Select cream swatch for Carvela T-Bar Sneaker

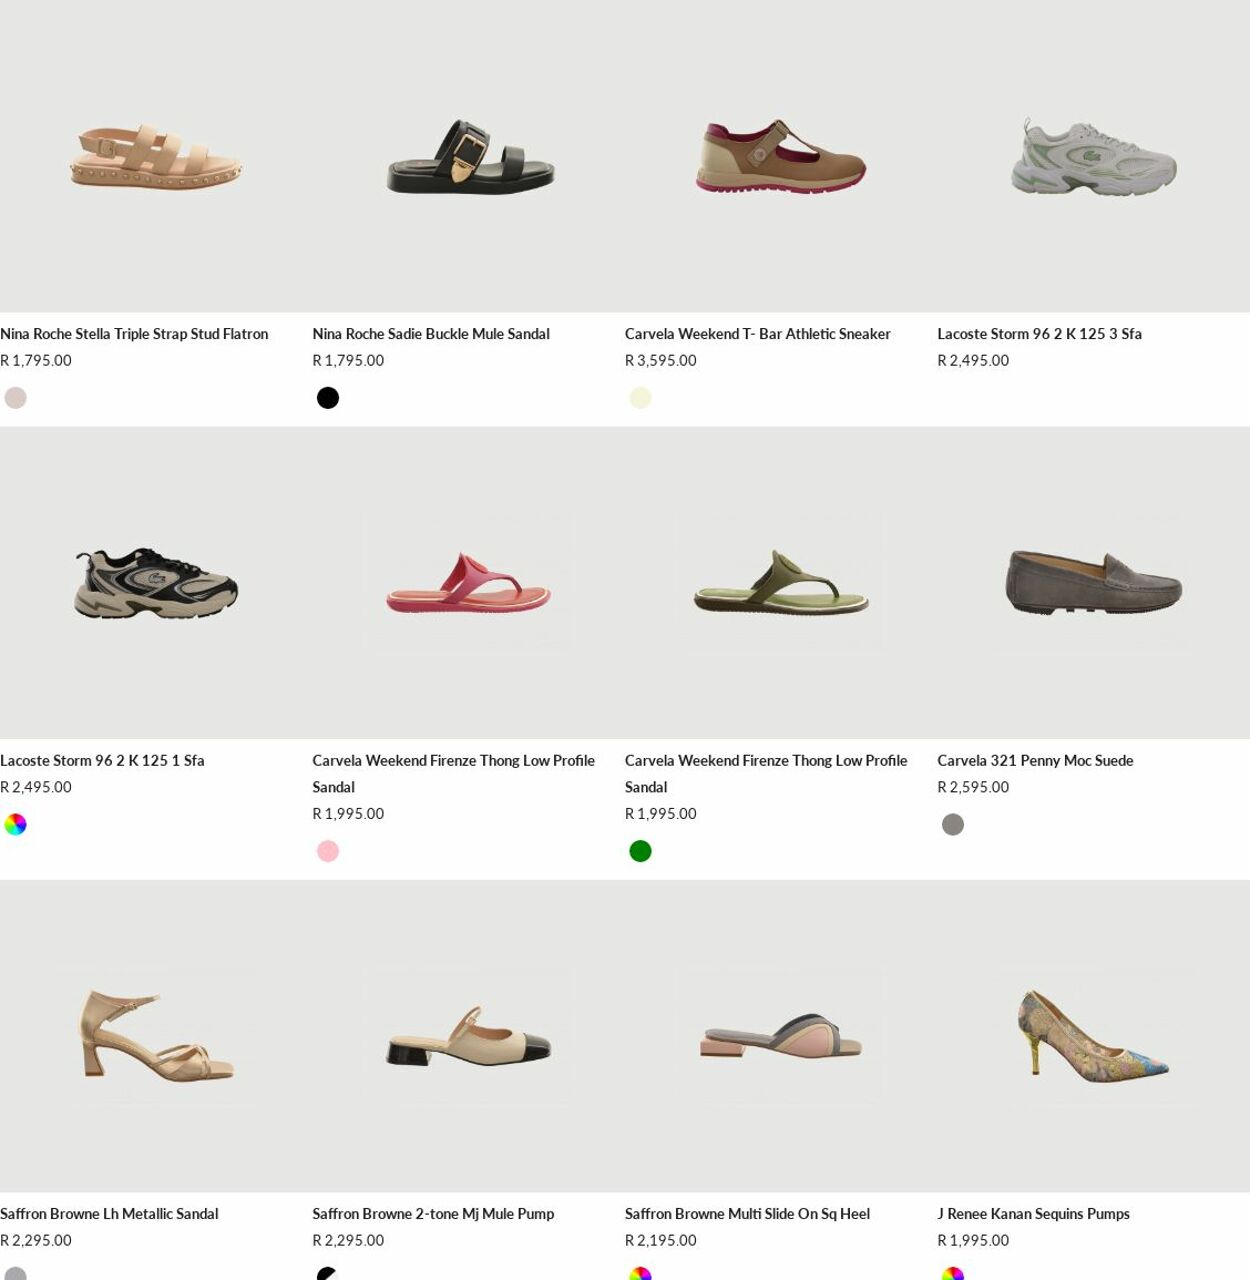640,398
